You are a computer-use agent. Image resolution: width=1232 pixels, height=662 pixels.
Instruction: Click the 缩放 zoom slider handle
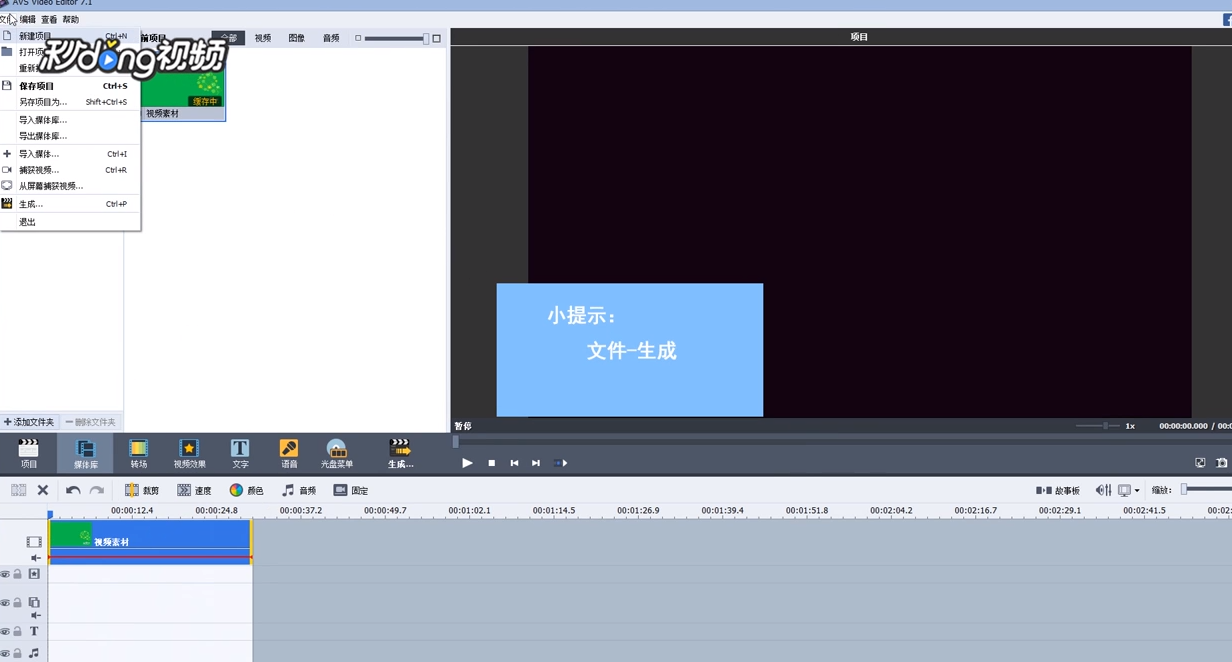pos(1184,490)
